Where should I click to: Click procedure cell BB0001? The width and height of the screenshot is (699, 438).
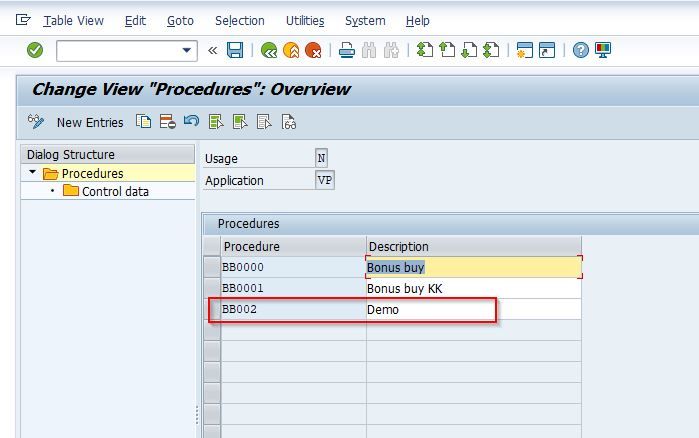coord(293,288)
